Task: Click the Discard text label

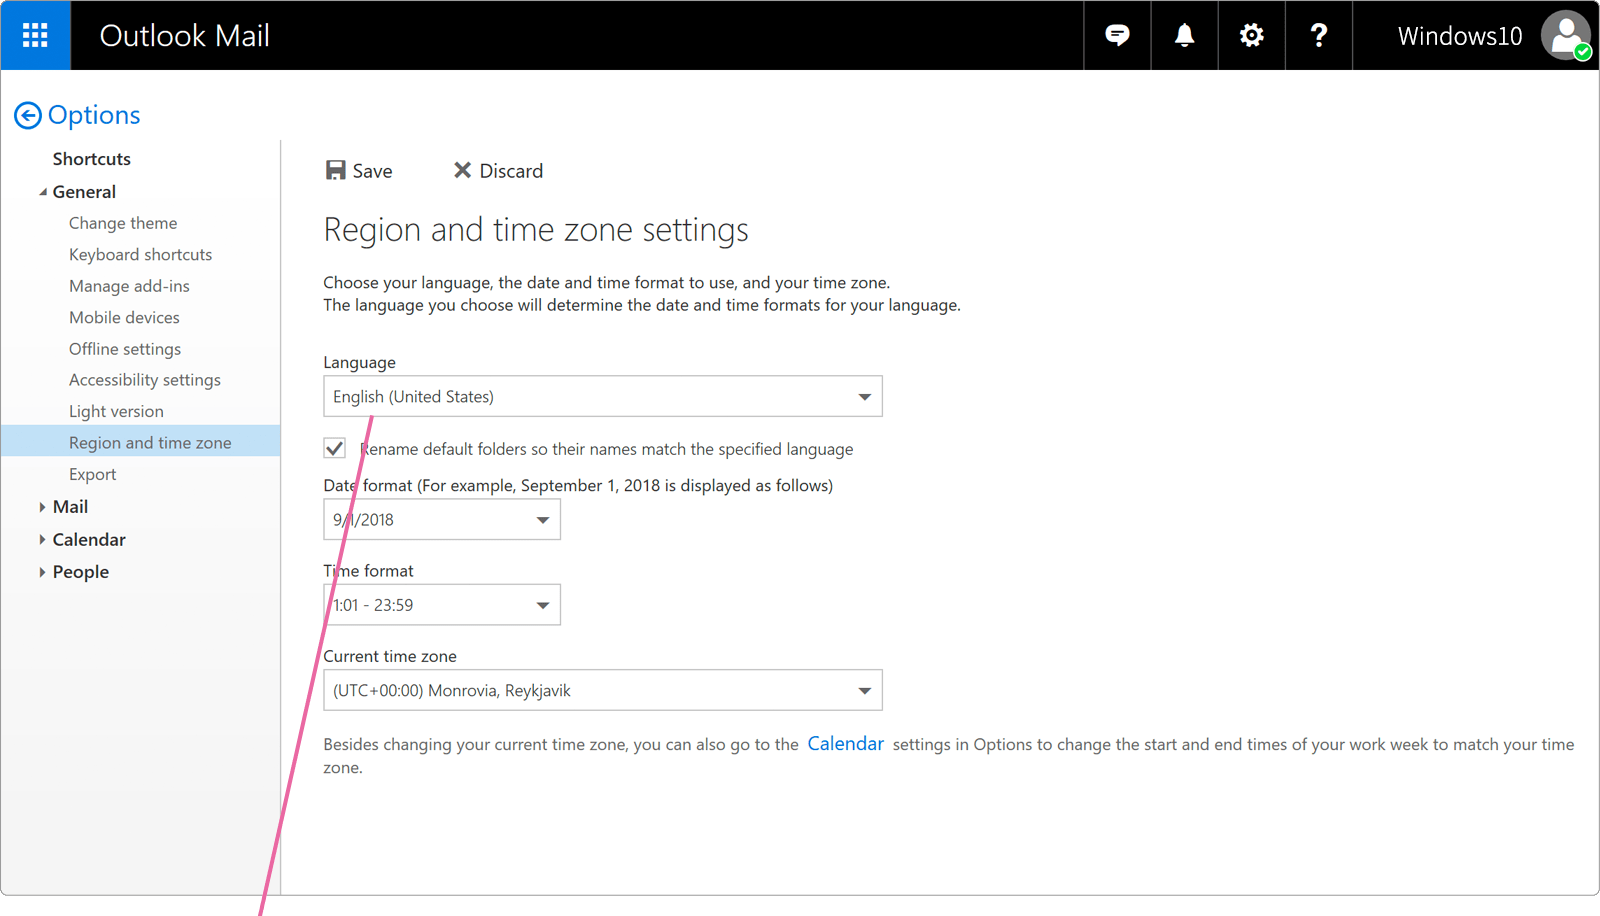Action: pos(511,171)
